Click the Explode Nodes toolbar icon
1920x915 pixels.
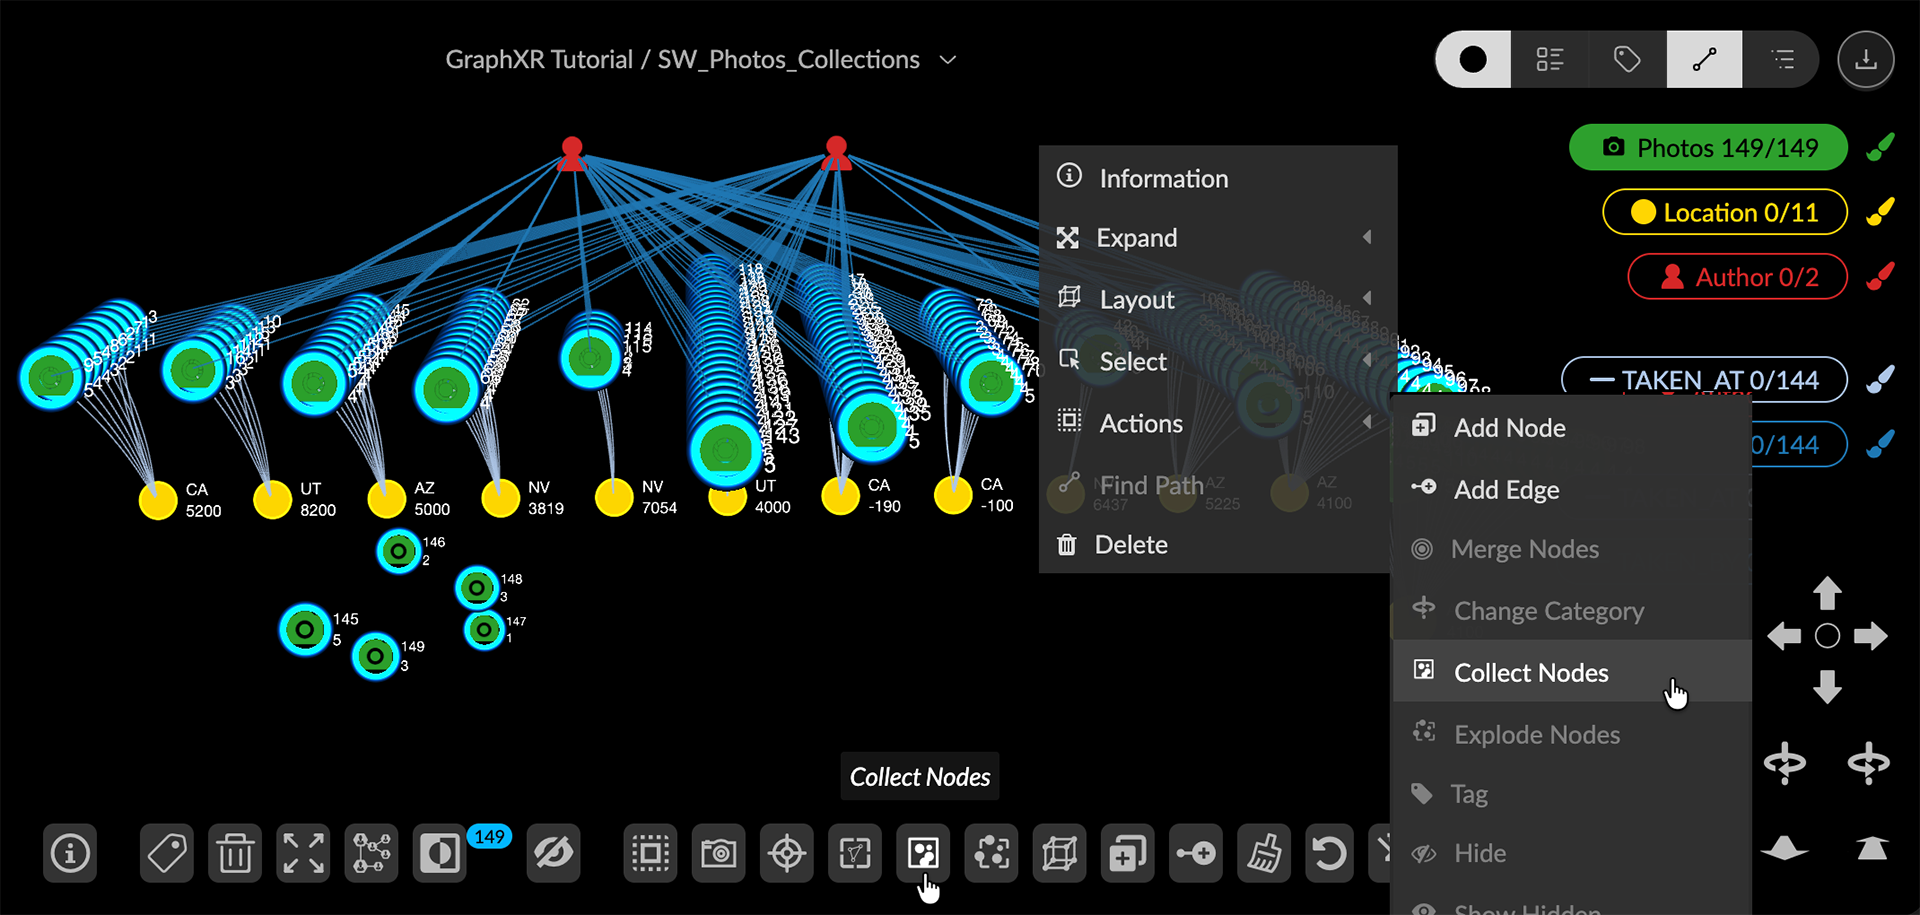point(991,854)
